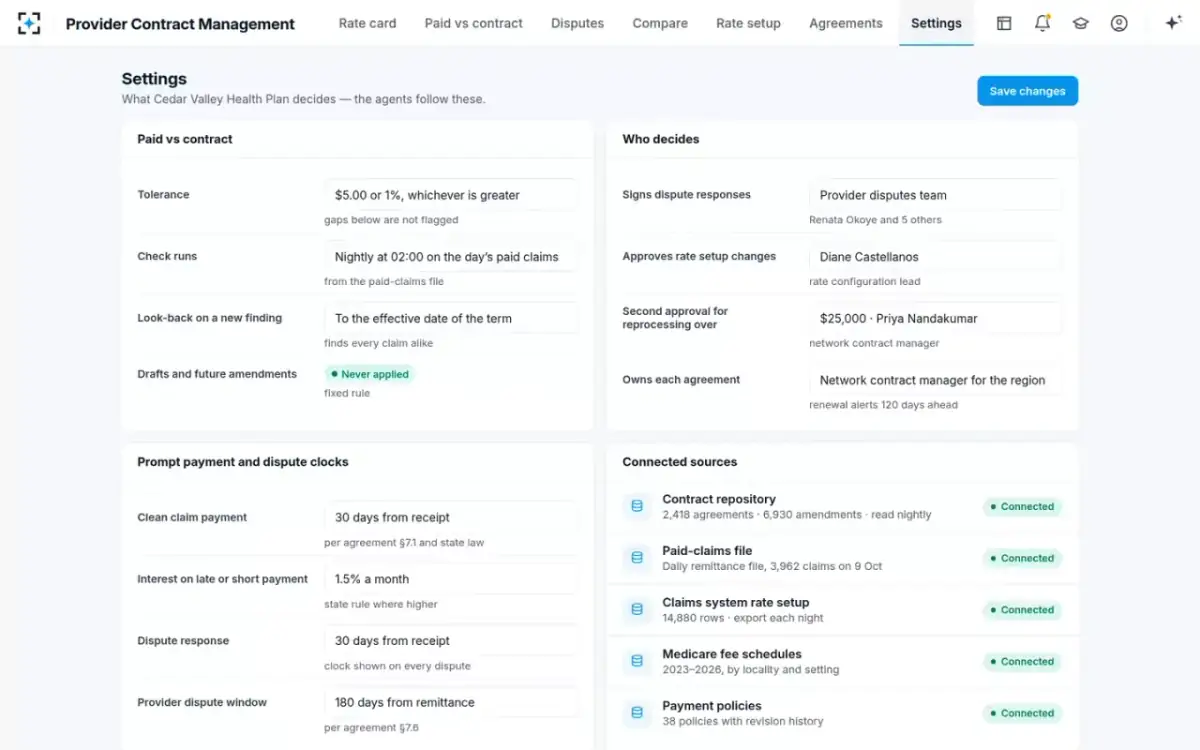This screenshot has height=750, width=1200.
Task: Click the Provider dispute window field
Action: pos(451,702)
